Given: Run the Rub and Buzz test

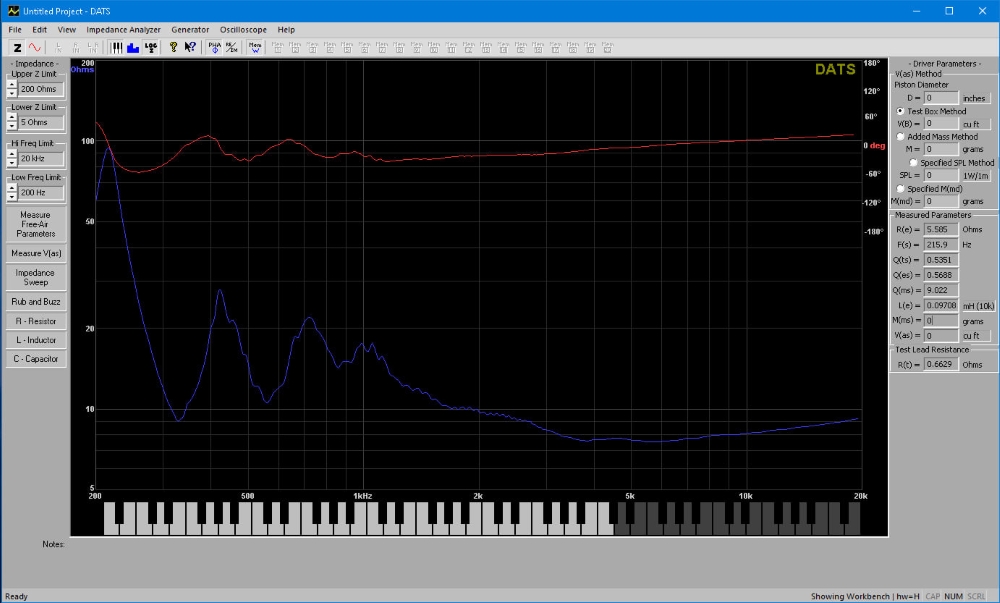Looking at the screenshot, I should (36, 302).
